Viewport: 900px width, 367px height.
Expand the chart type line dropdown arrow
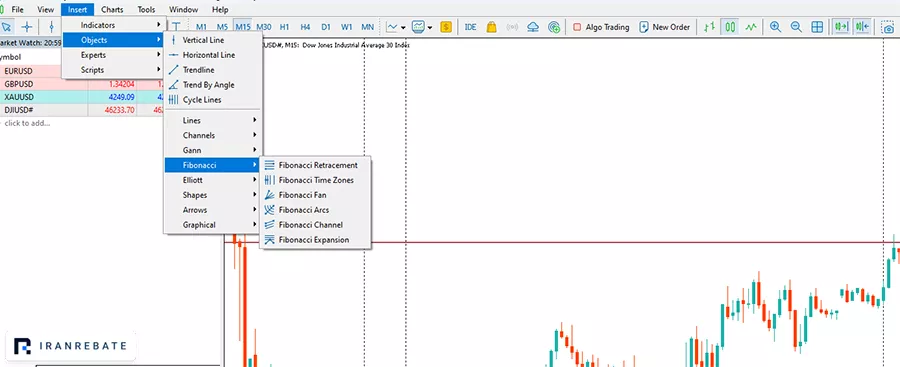pyautogui.click(x=404, y=28)
